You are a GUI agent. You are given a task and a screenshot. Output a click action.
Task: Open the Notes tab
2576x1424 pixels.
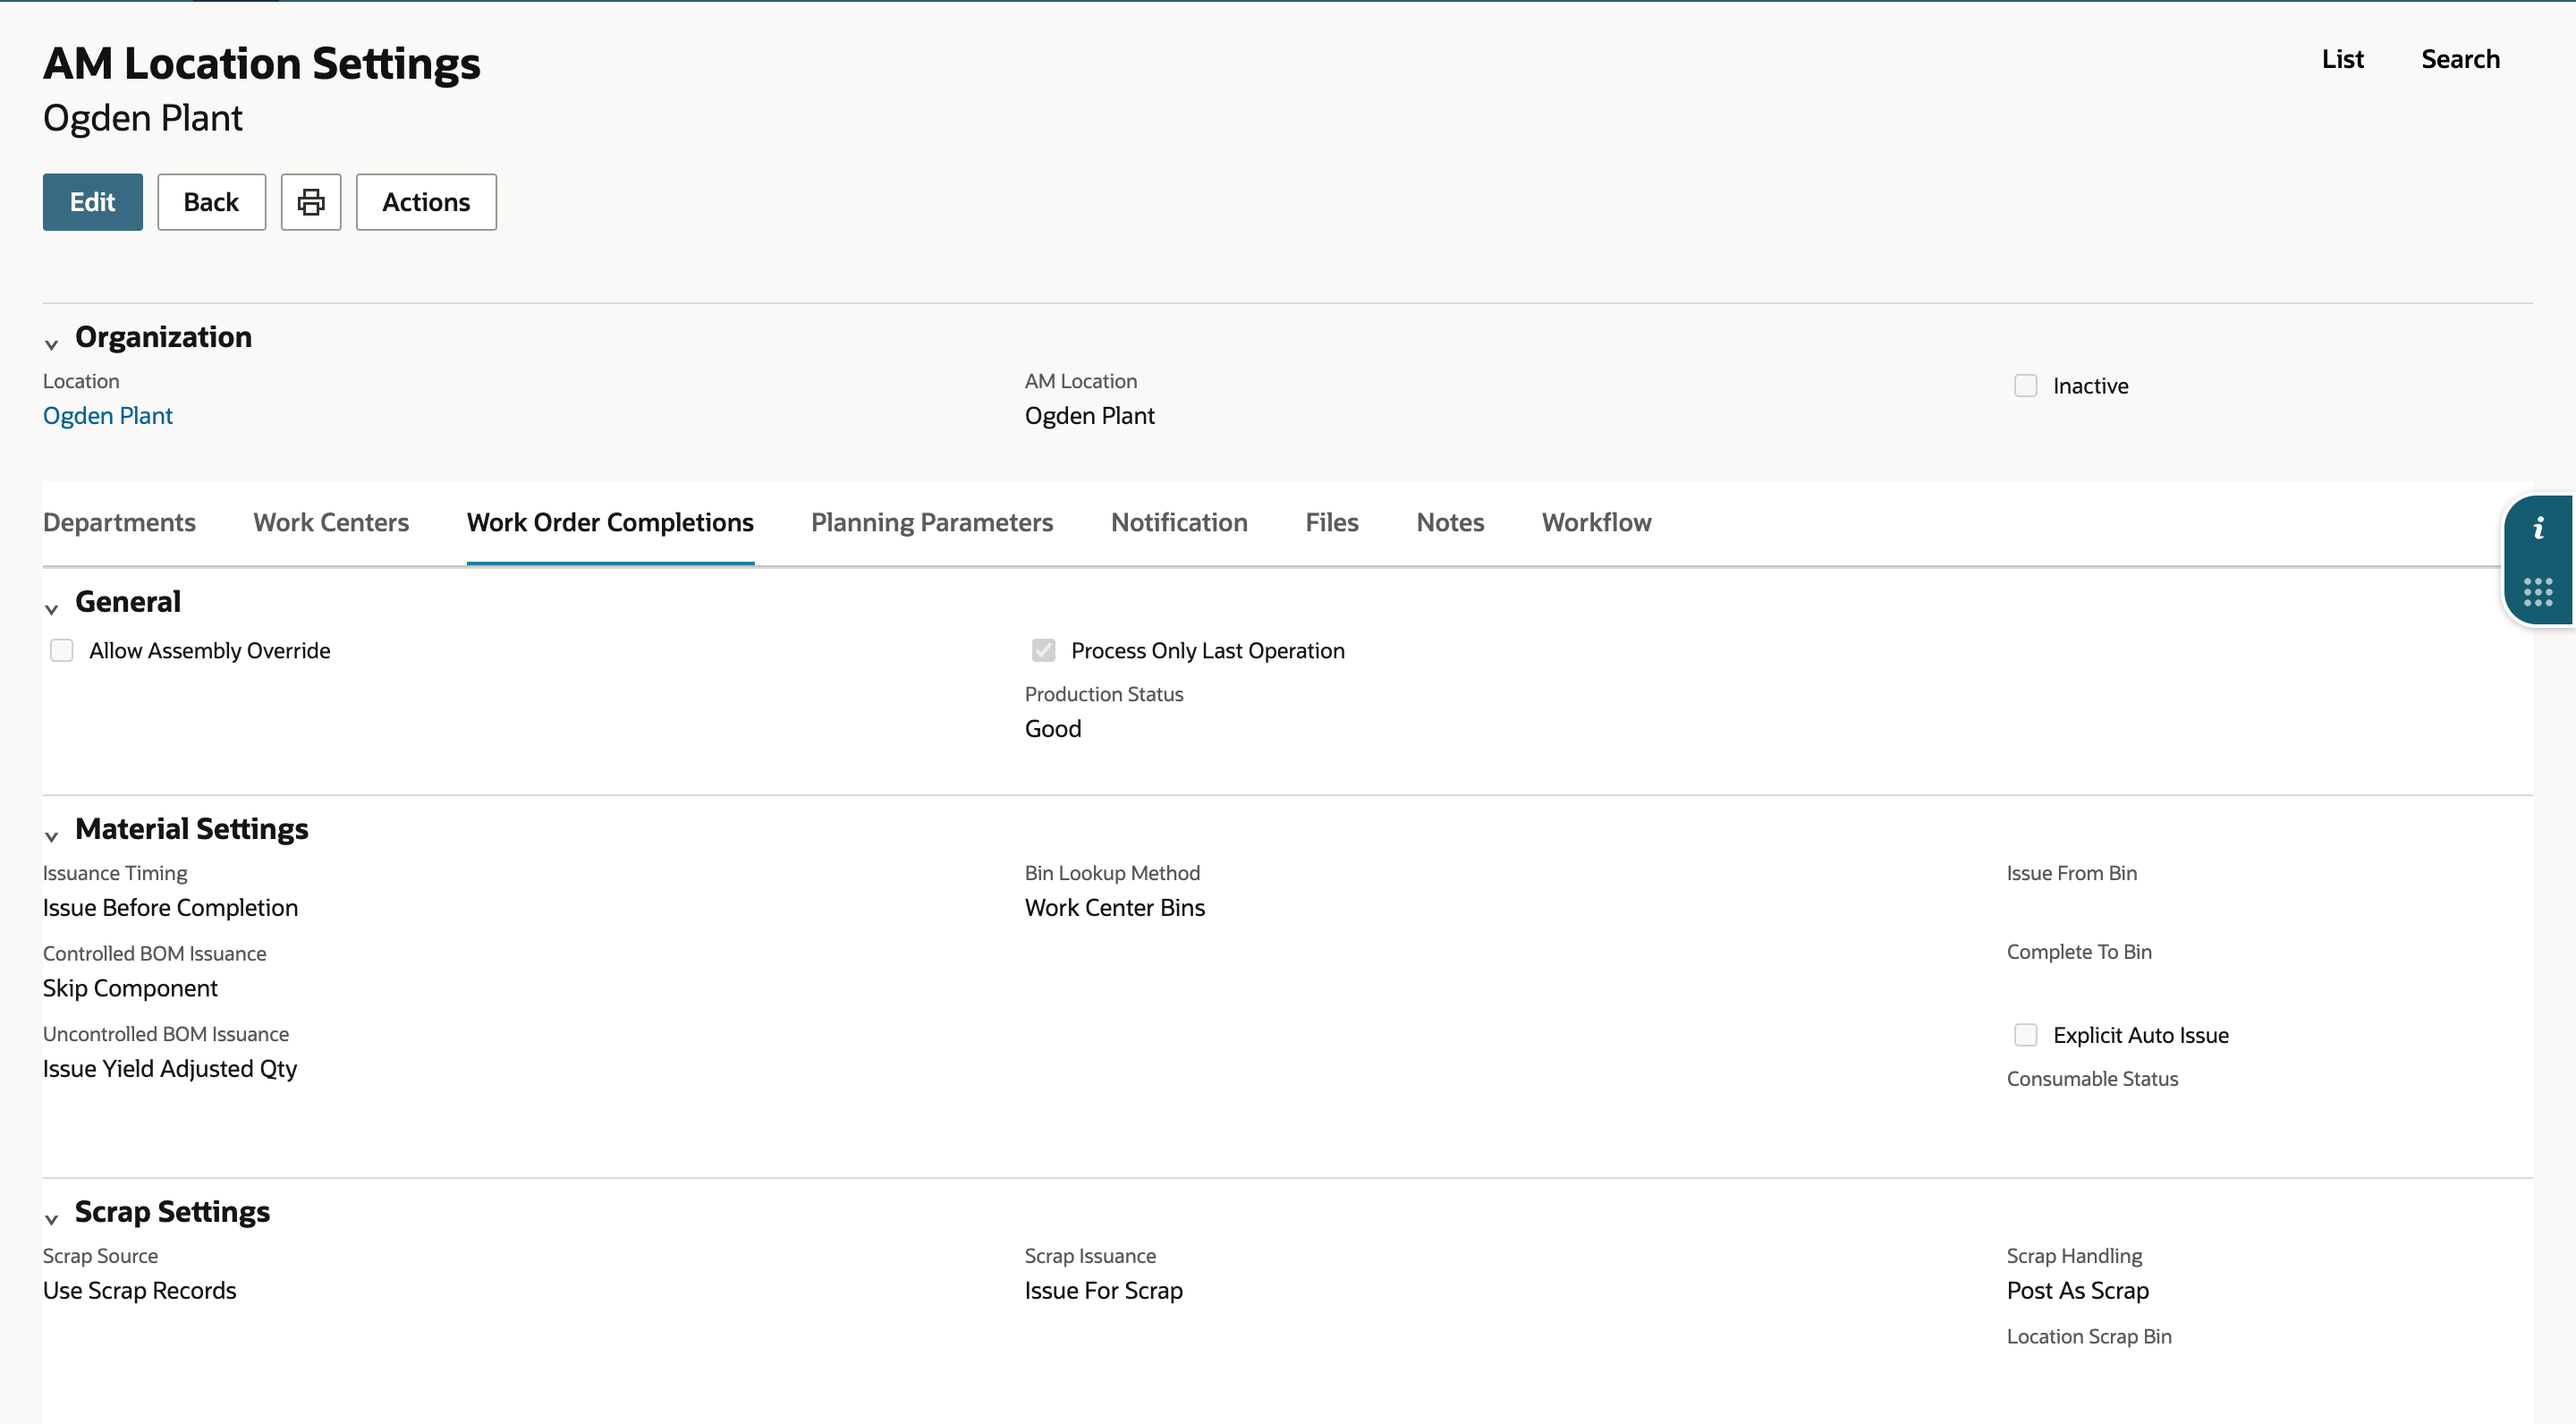[x=1450, y=523]
